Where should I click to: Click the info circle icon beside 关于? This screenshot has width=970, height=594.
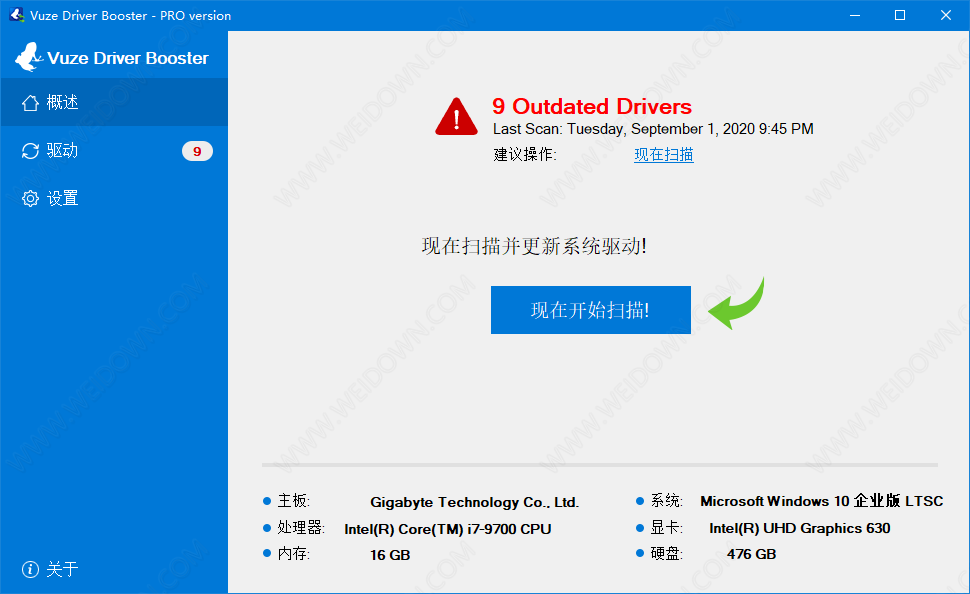30,569
